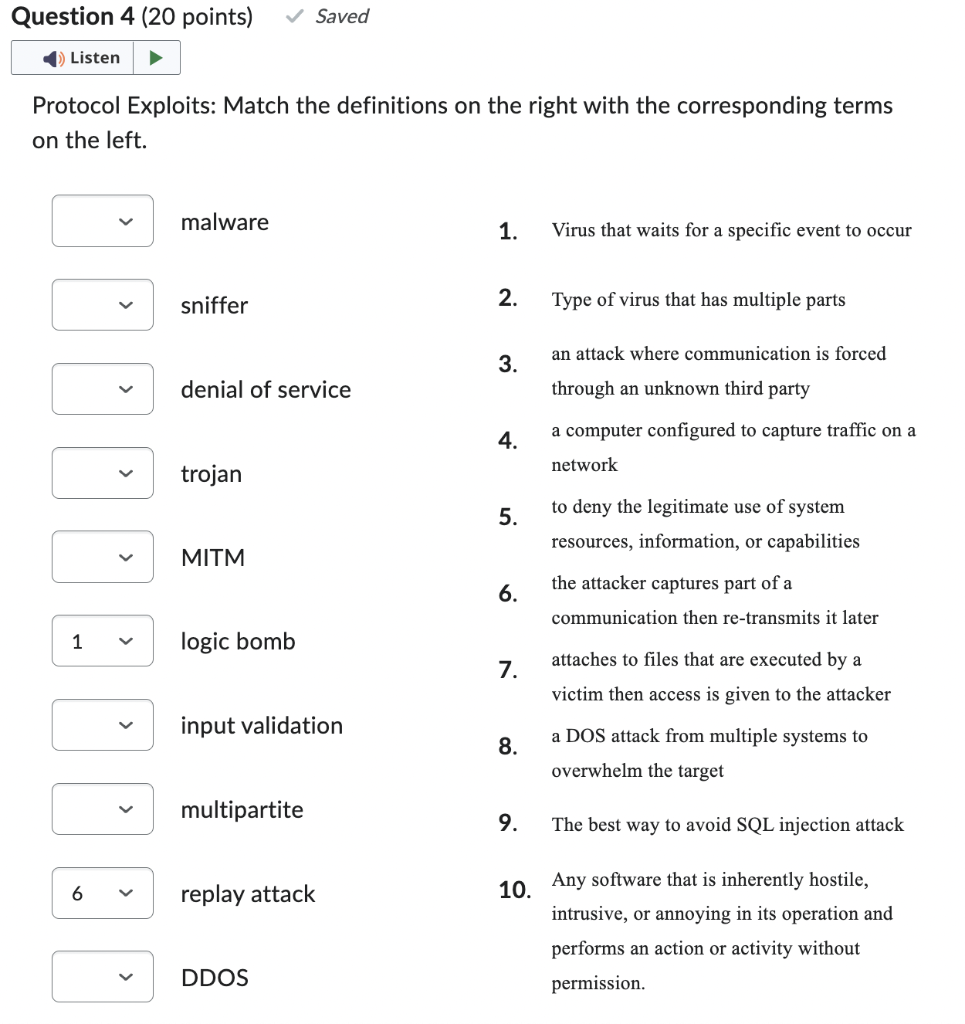The width and height of the screenshot is (965, 1024).
Task: Click the Saved status label
Action: click(x=340, y=16)
